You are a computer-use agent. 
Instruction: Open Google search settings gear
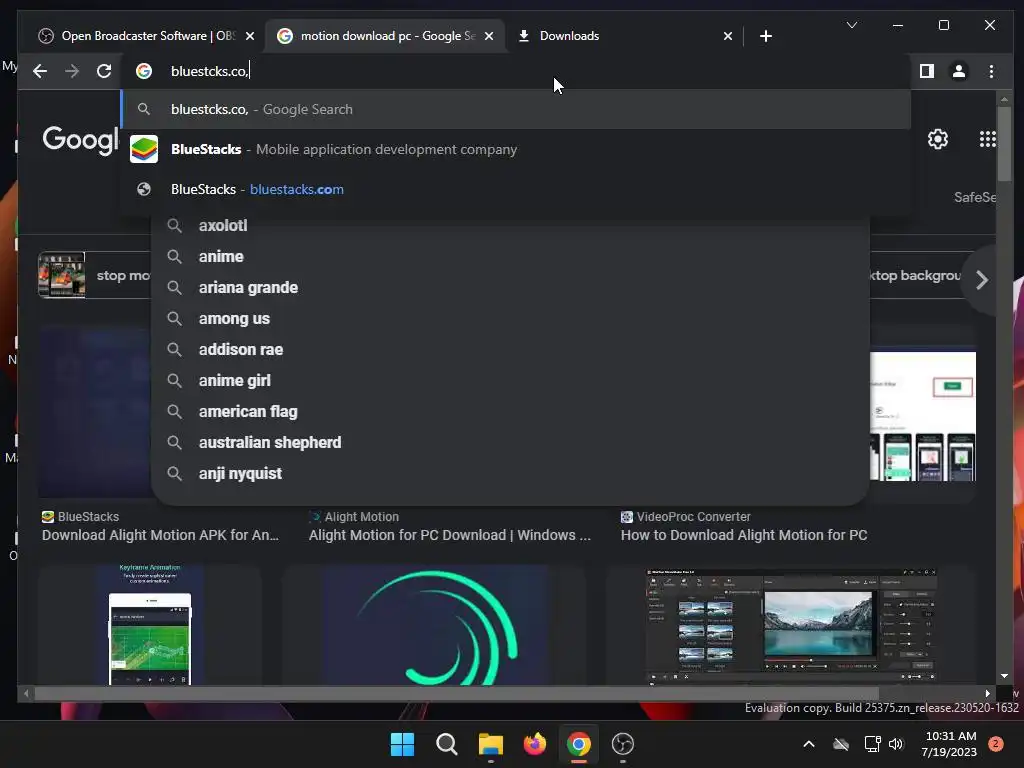point(938,139)
